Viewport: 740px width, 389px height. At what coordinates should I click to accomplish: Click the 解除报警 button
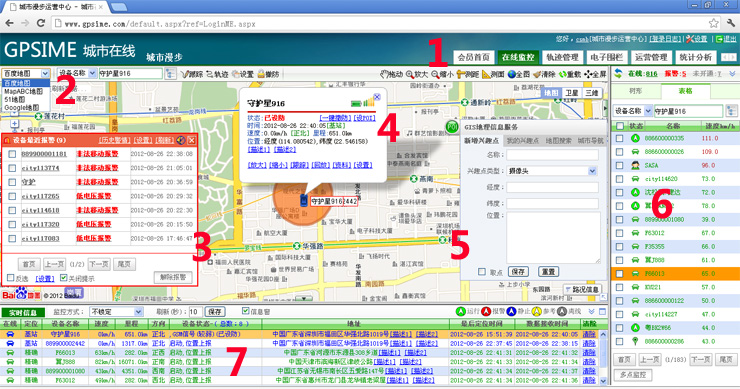[x=173, y=278]
